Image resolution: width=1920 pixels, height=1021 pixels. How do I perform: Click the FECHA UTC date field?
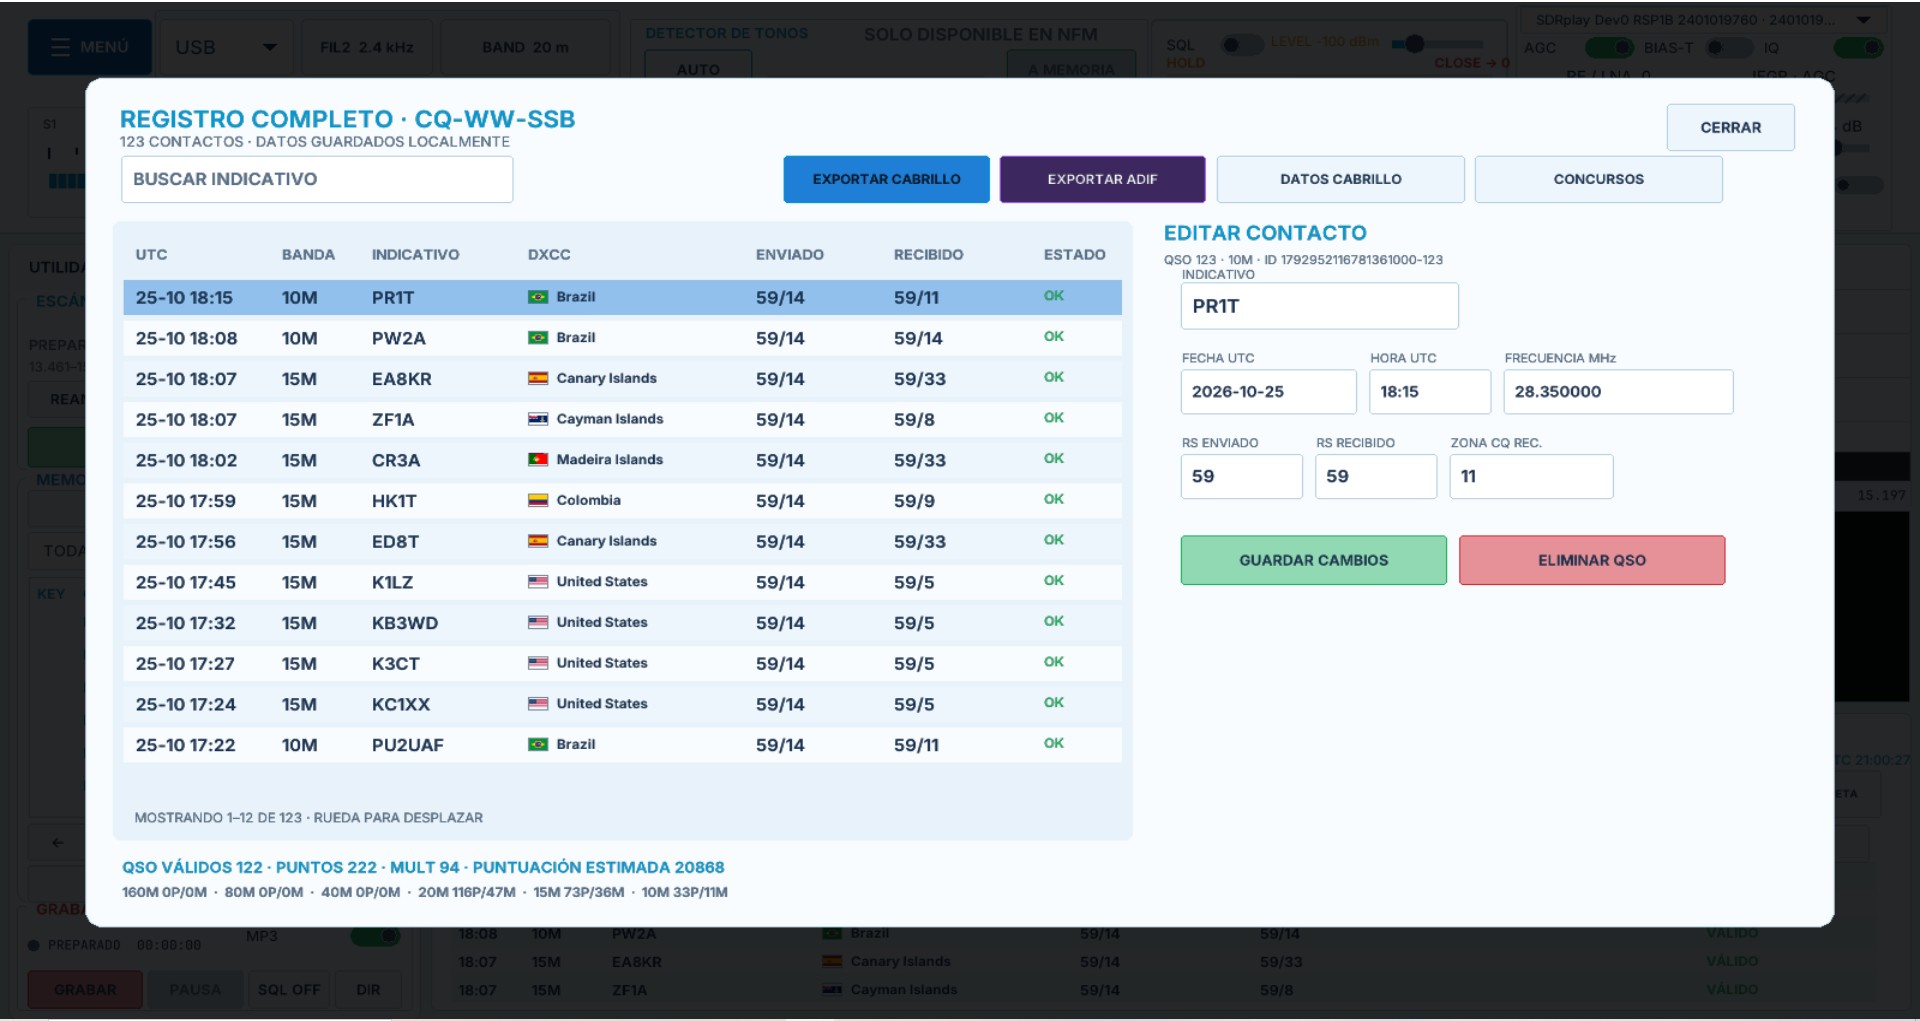[x=1268, y=392]
